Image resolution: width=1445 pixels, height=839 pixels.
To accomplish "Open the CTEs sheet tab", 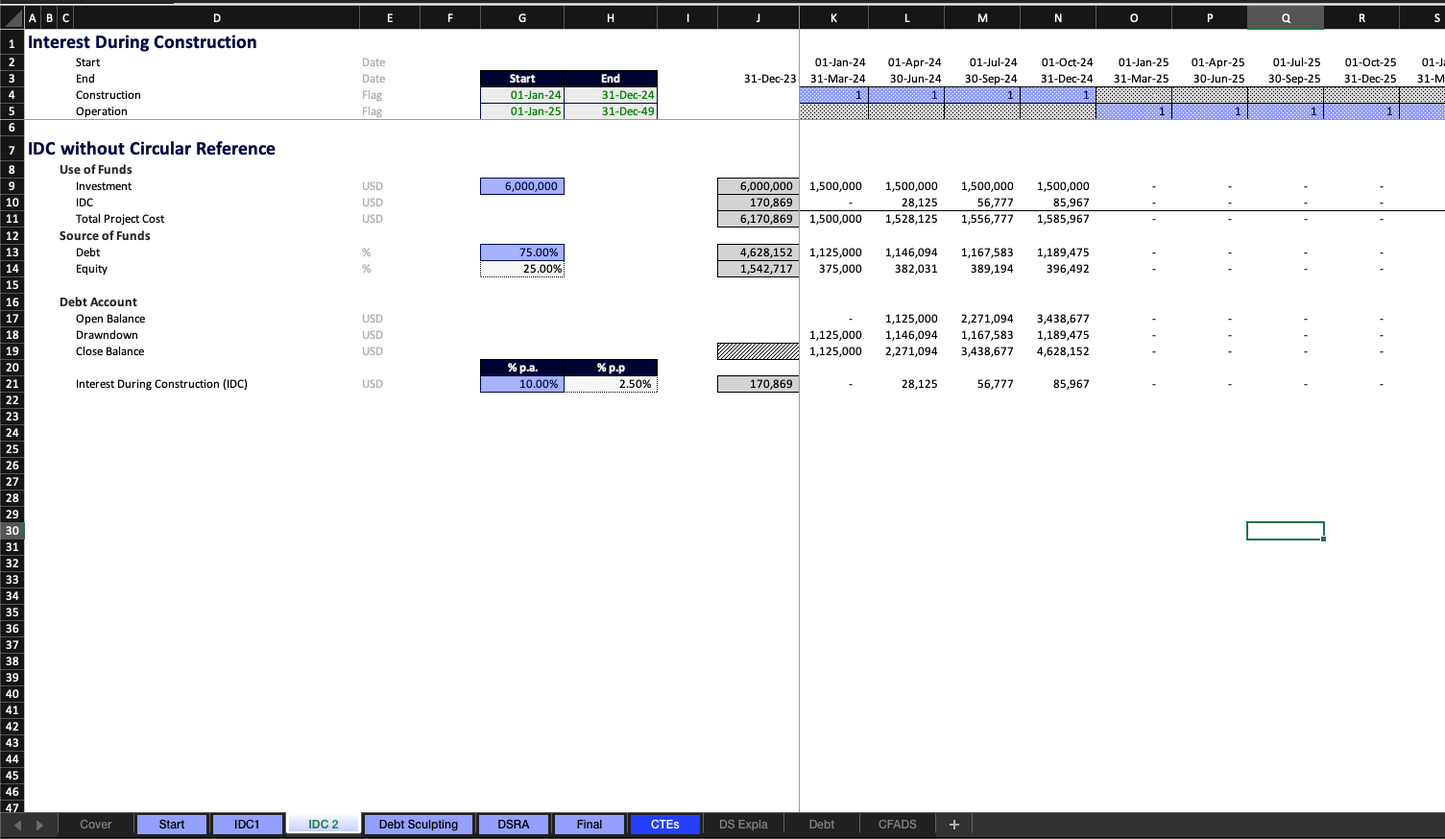I will [x=664, y=824].
